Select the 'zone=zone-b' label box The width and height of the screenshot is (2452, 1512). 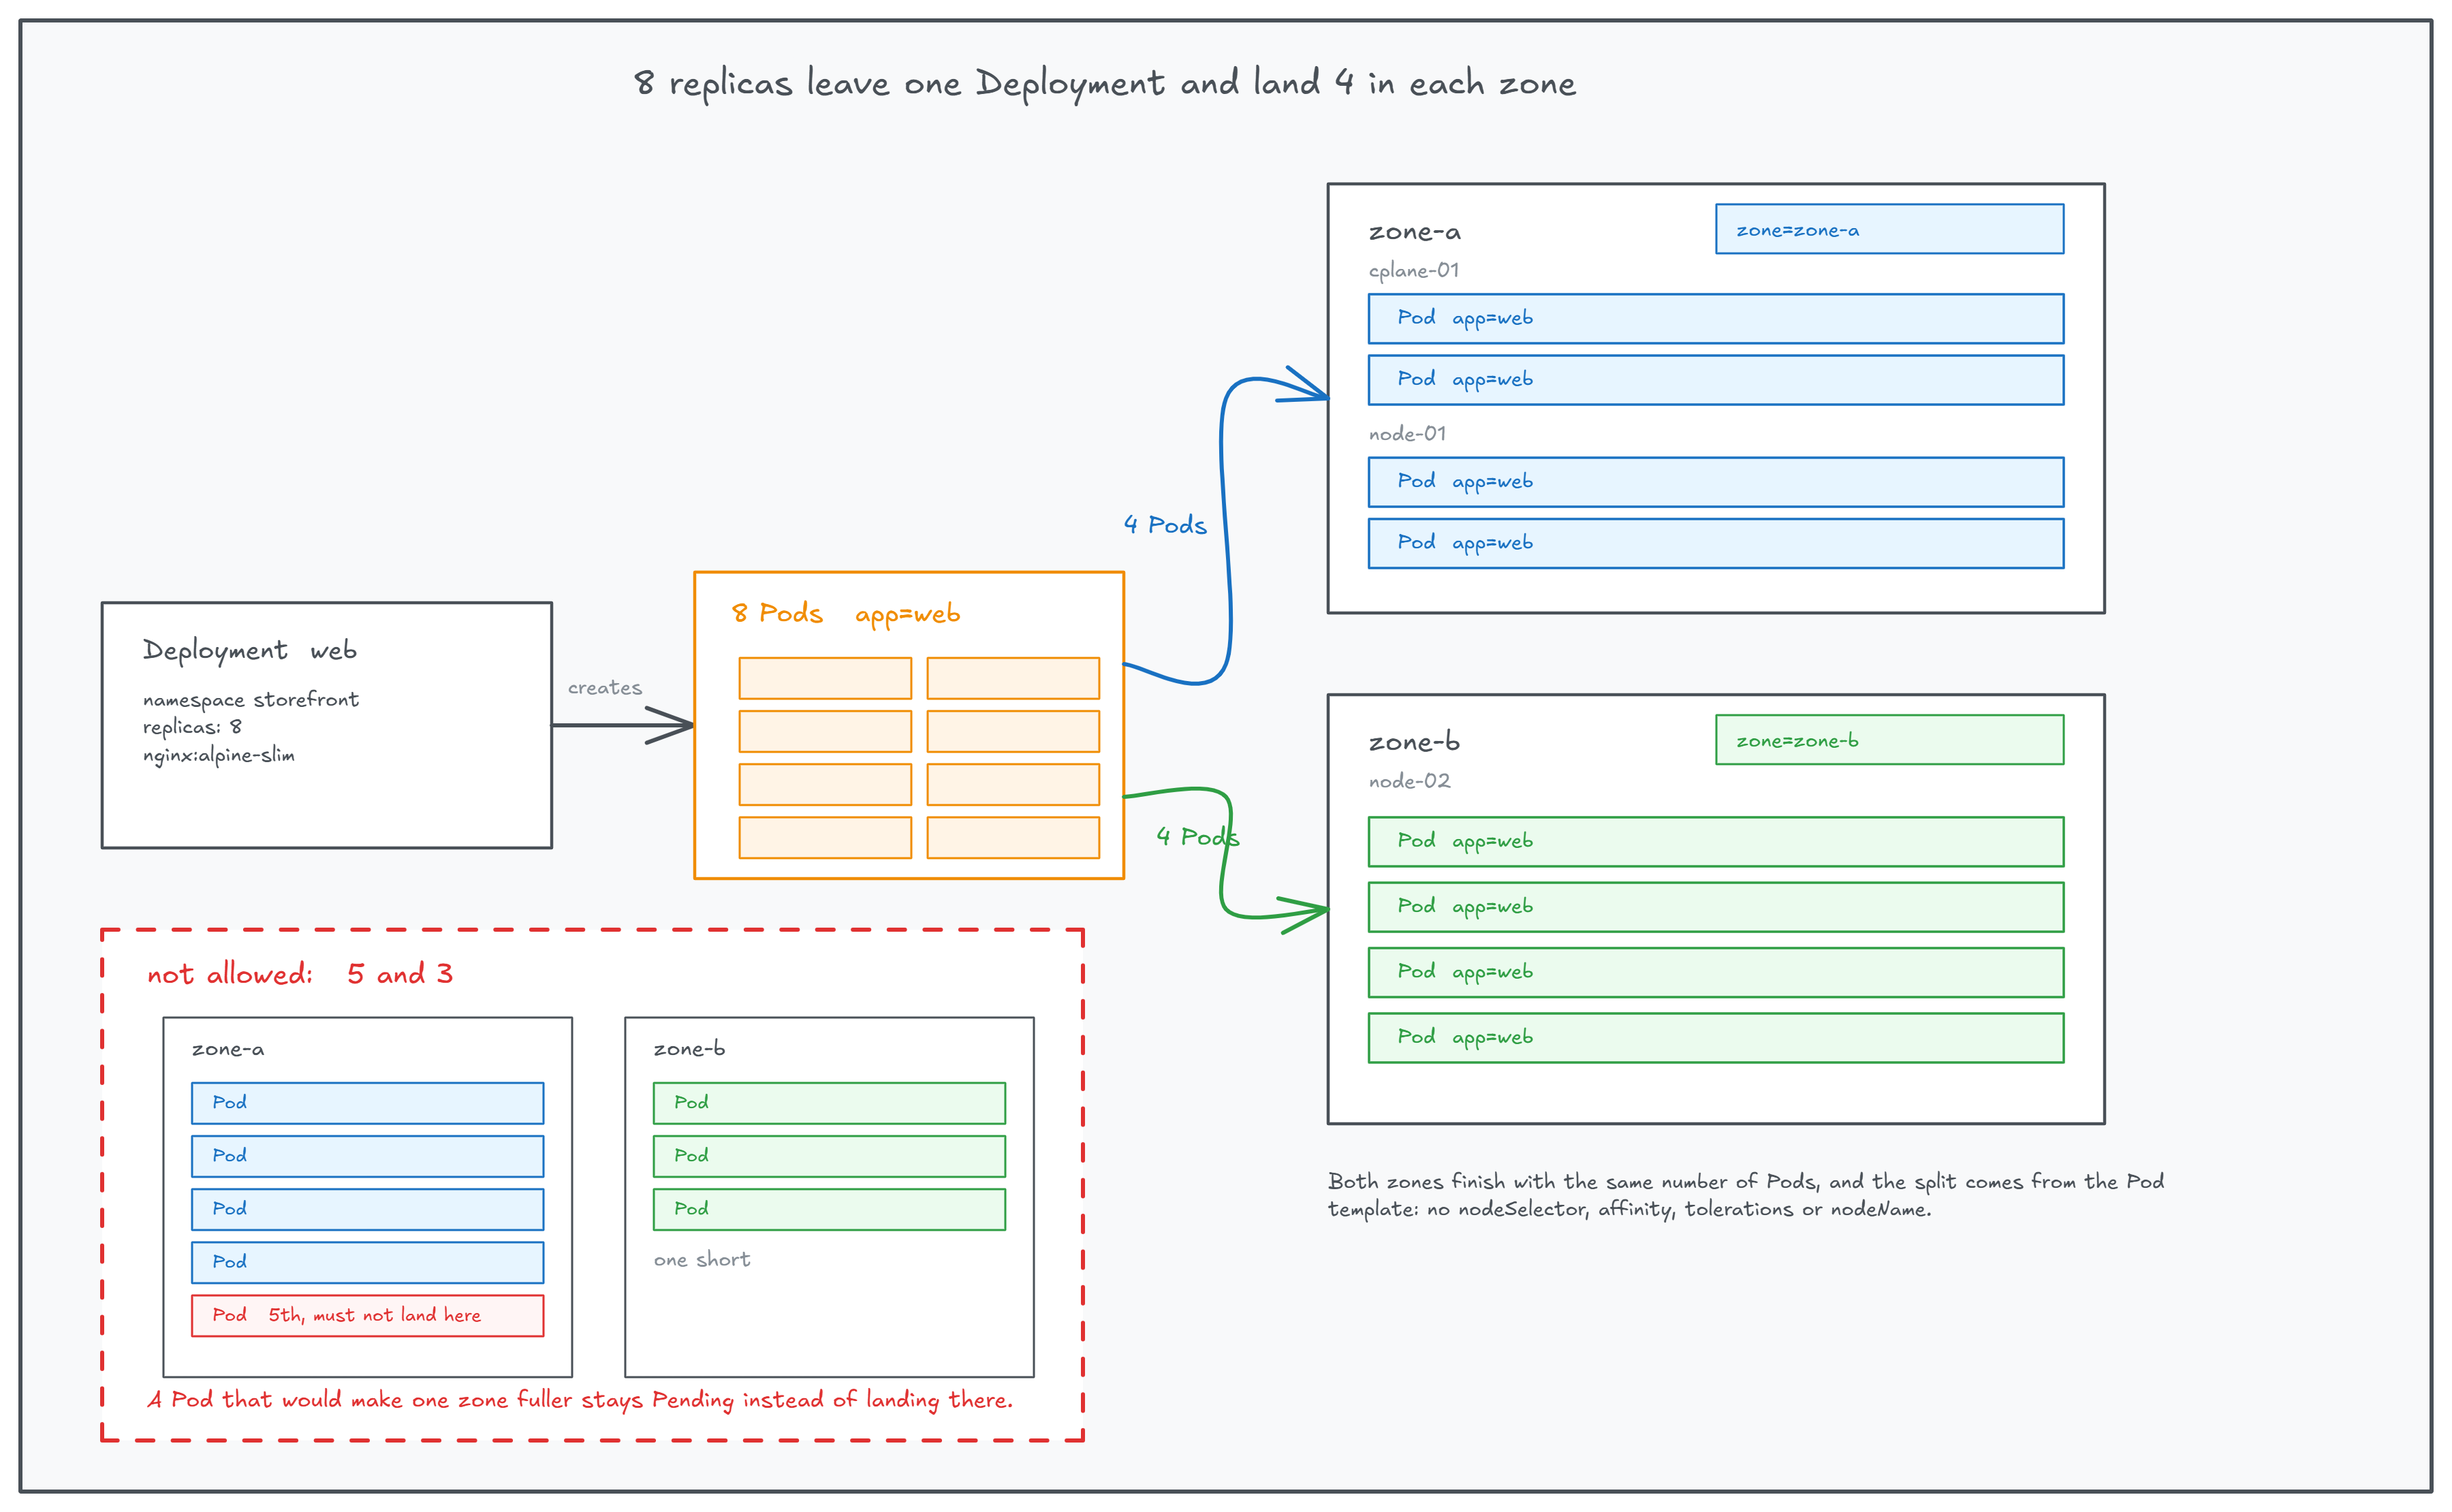pyautogui.click(x=1889, y=740)
